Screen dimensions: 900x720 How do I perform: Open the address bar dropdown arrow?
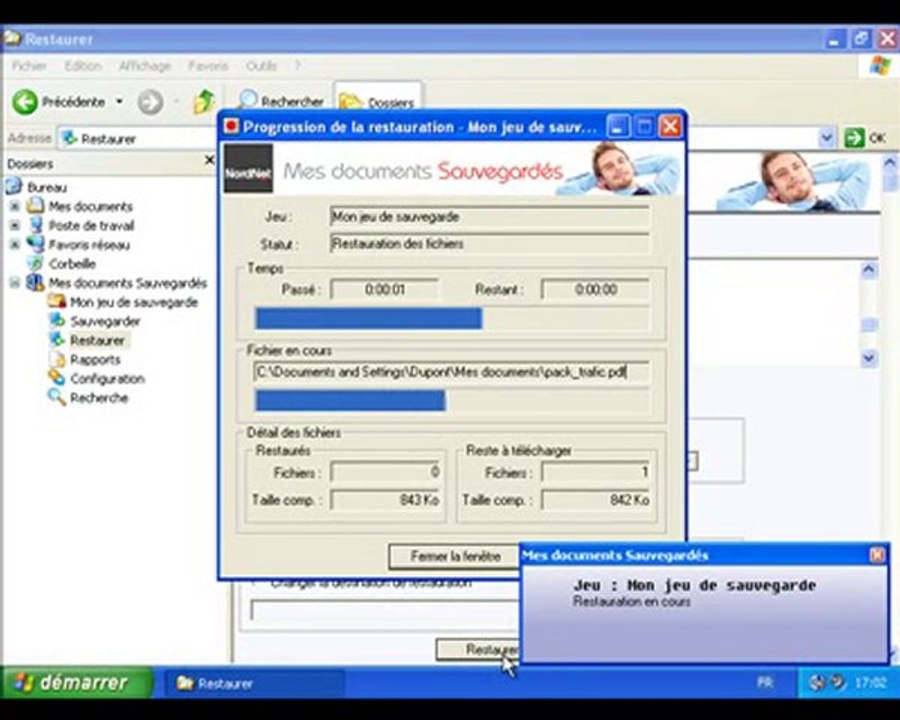827,138
